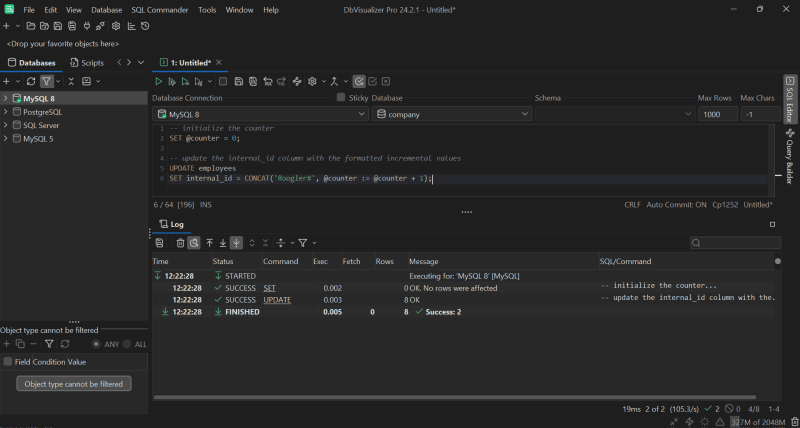
Task: Expand the MySQL 8 connection node
Action: [x=6, y=98]
